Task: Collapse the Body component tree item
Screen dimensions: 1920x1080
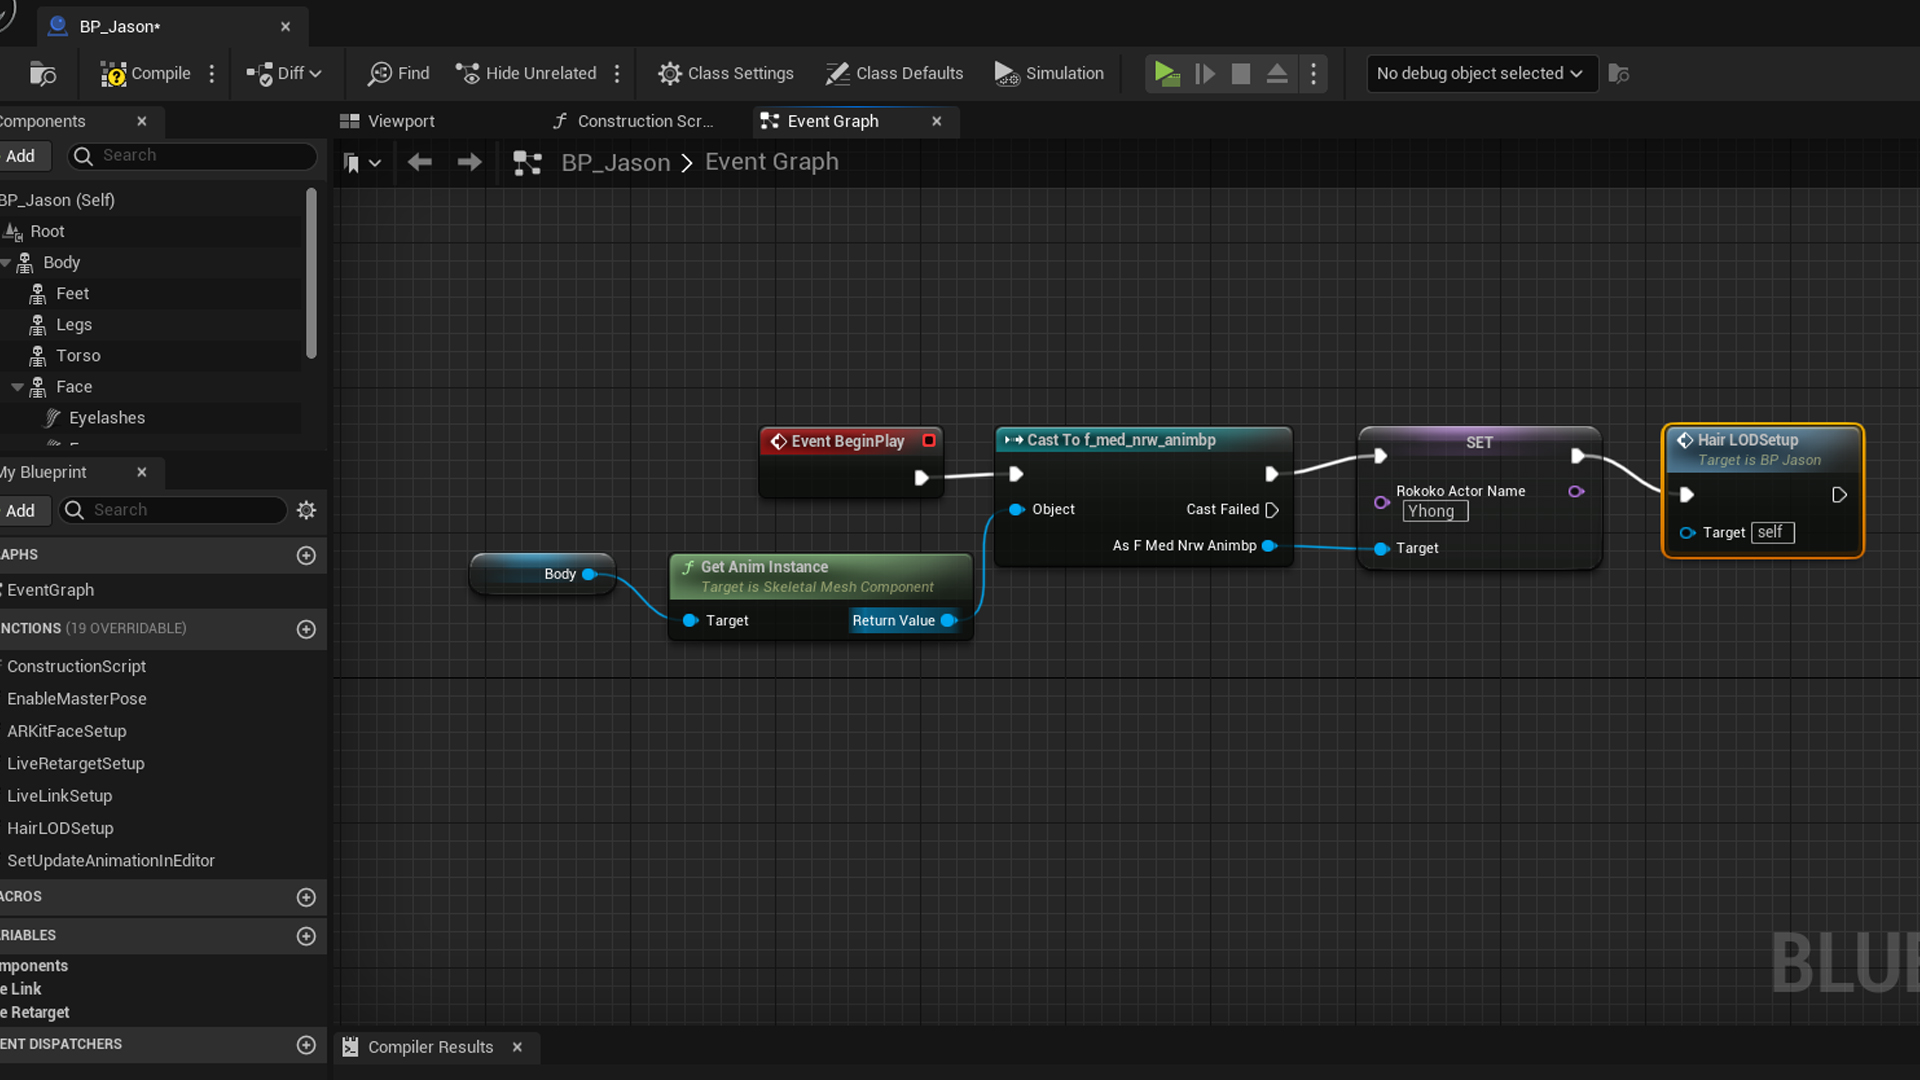Action: click(x=6, y=262)
